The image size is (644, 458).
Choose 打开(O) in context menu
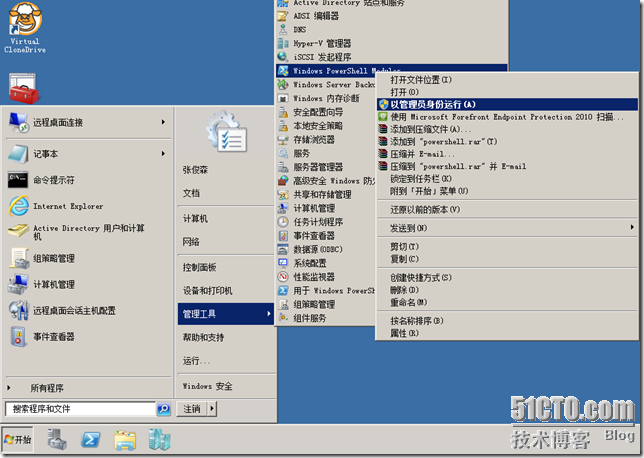[405, 92]
